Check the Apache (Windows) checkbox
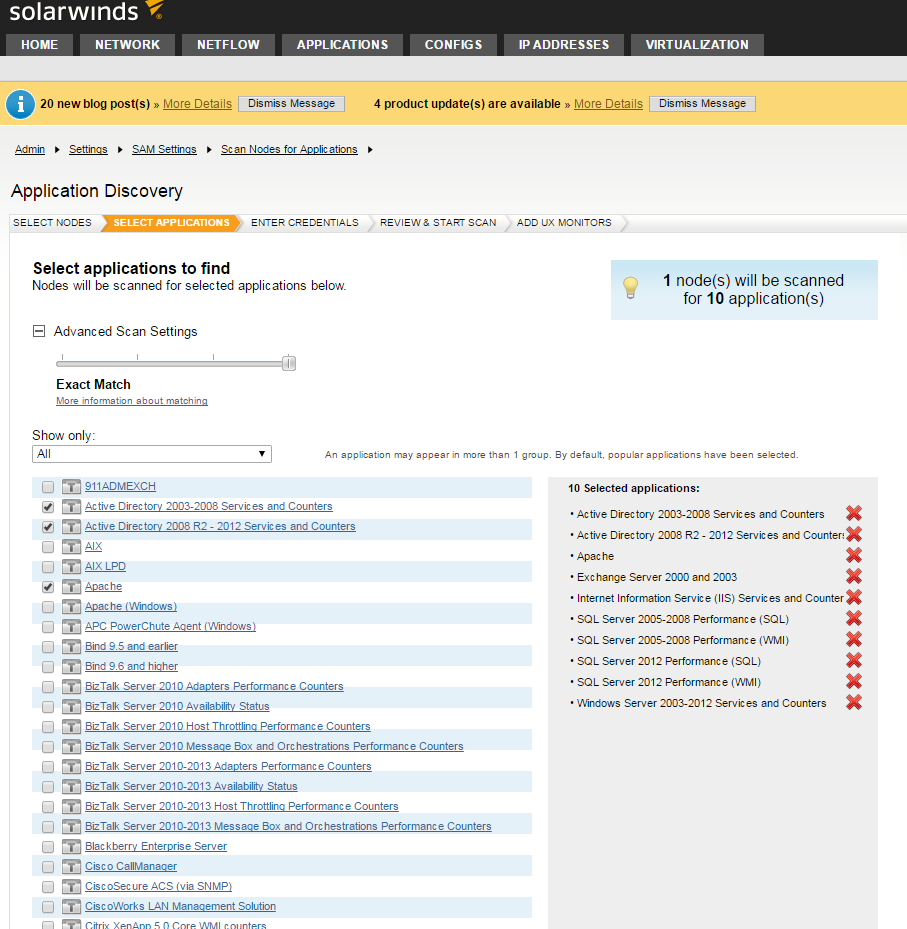This screenshot has height=929, width=907. point(48,607)
